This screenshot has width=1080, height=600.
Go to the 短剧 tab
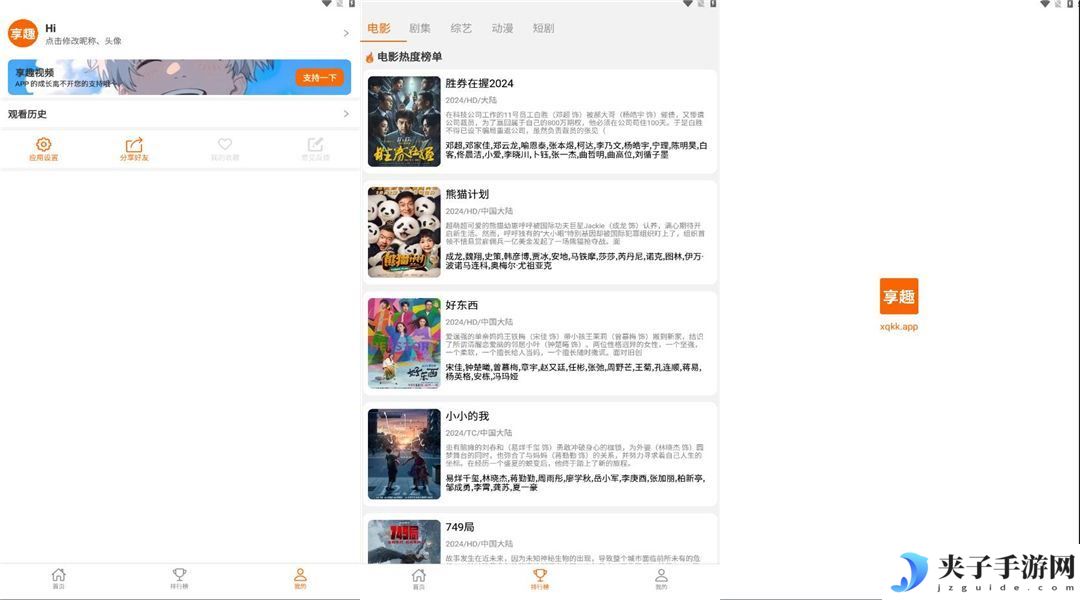pyautogui.click(x=543, y=28)
